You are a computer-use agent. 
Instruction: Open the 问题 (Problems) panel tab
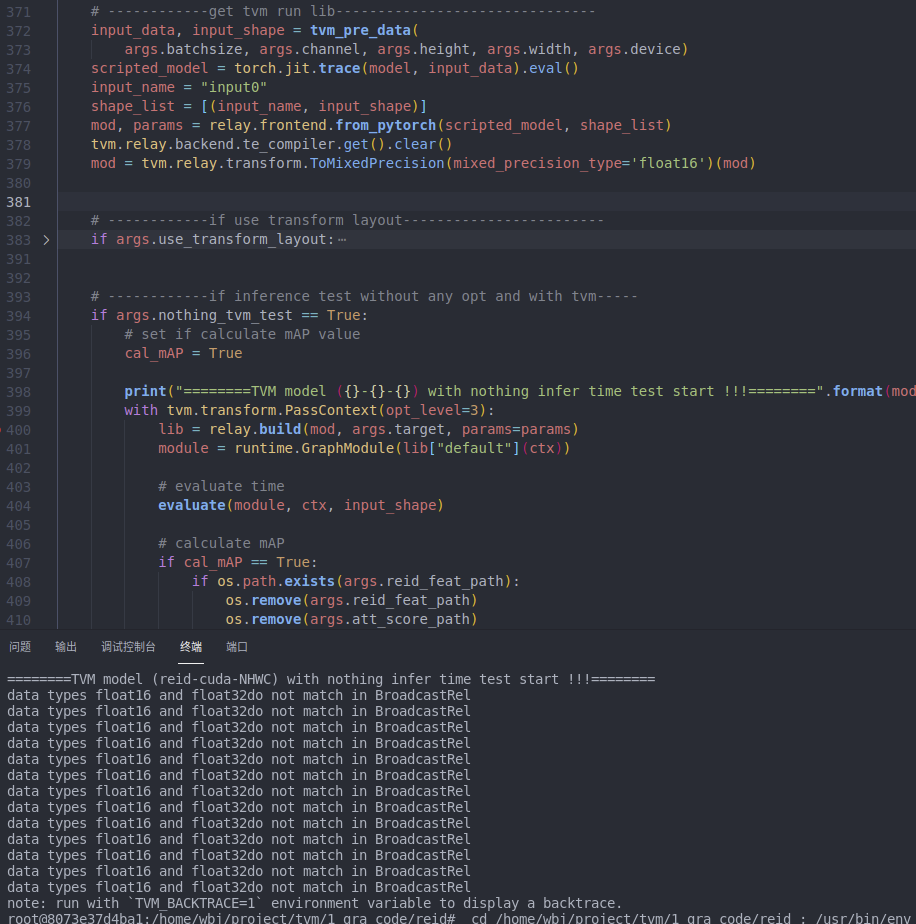pyautogui.click(x=20, y=647)
